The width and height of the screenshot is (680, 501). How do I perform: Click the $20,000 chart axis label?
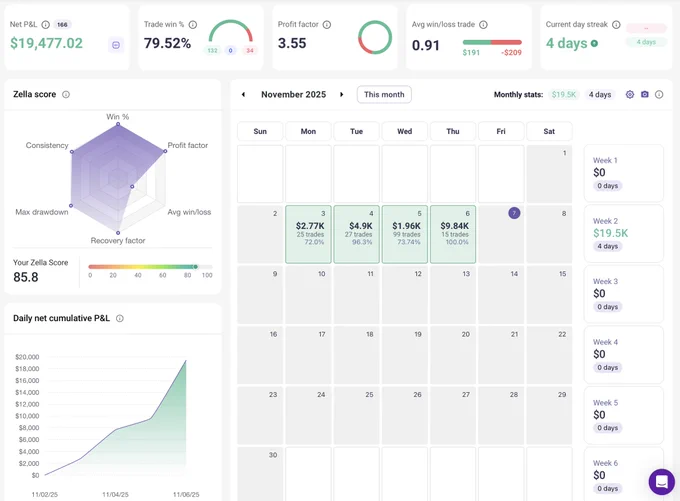click(x=27, y=357)
